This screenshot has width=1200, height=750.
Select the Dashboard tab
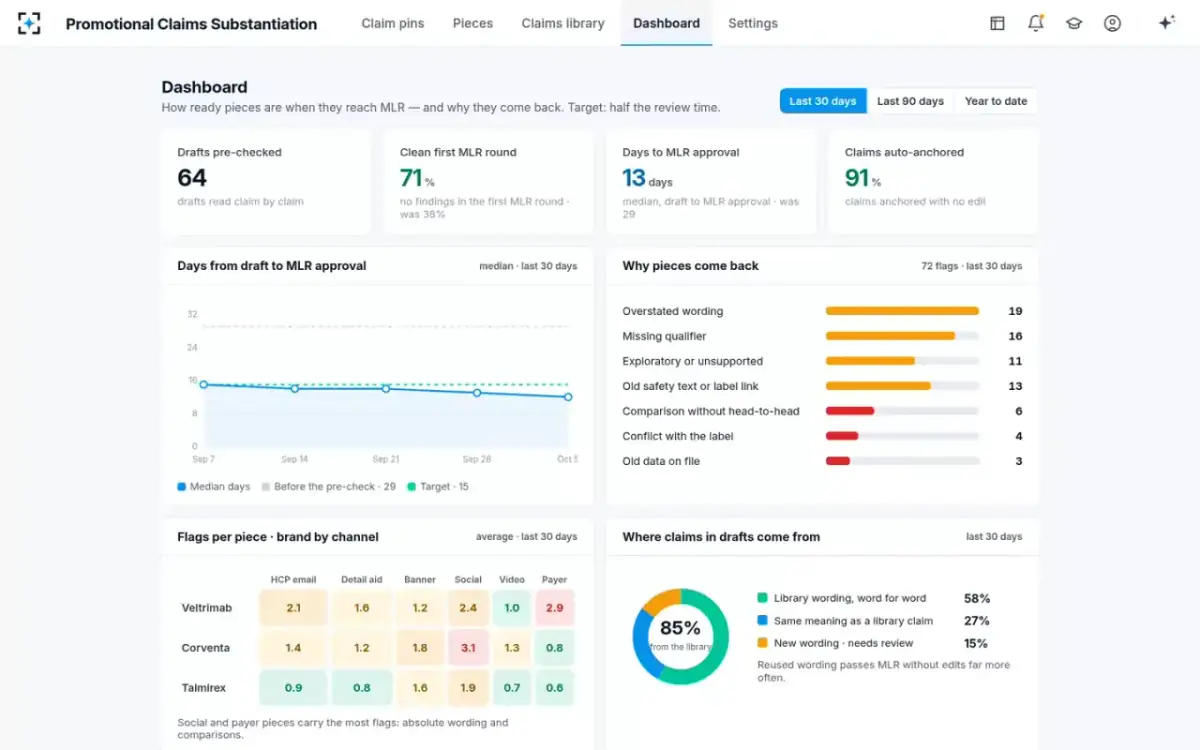point(666,23)
